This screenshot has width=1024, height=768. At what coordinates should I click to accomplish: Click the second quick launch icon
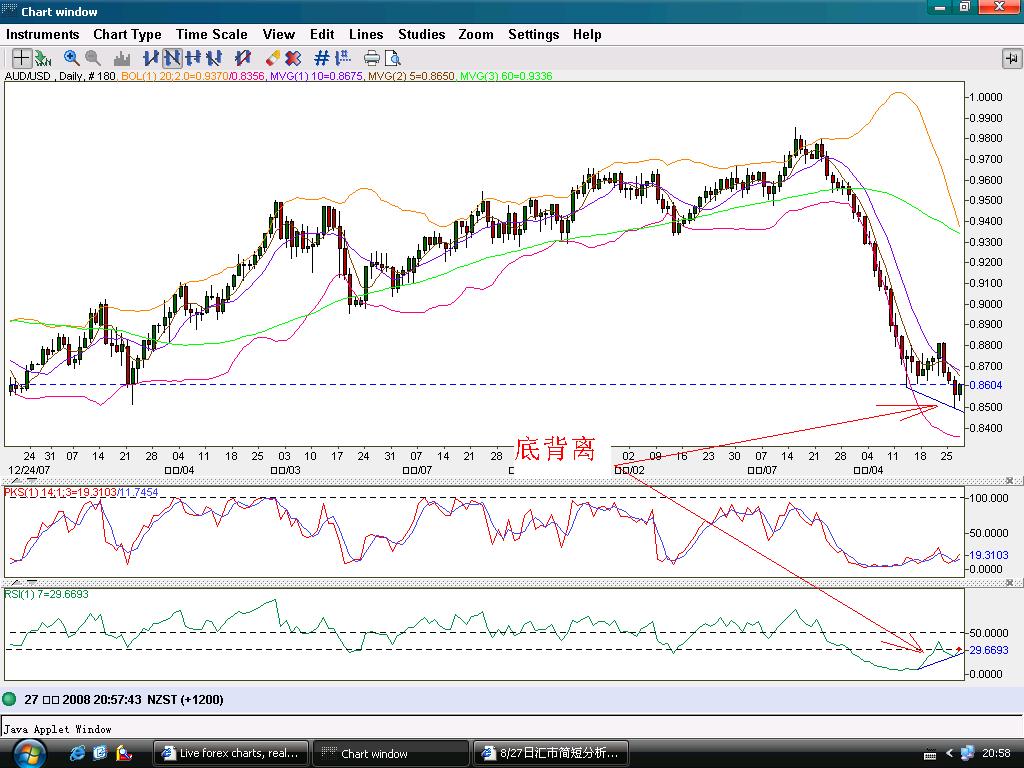pyautogui.click(x=100, y=754)
